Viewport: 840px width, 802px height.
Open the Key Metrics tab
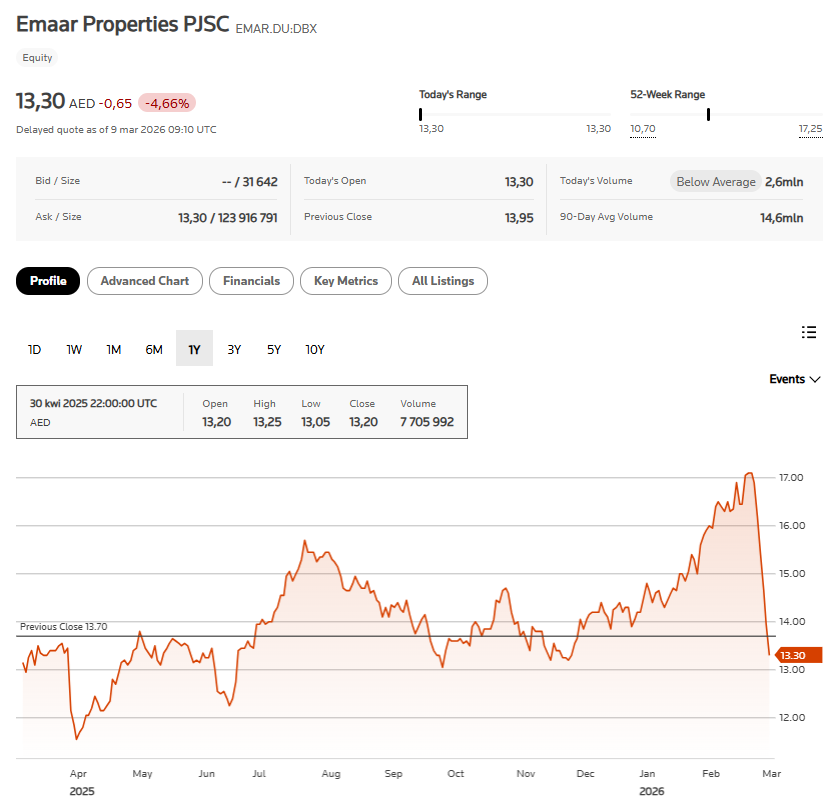(x=346, y=281)
